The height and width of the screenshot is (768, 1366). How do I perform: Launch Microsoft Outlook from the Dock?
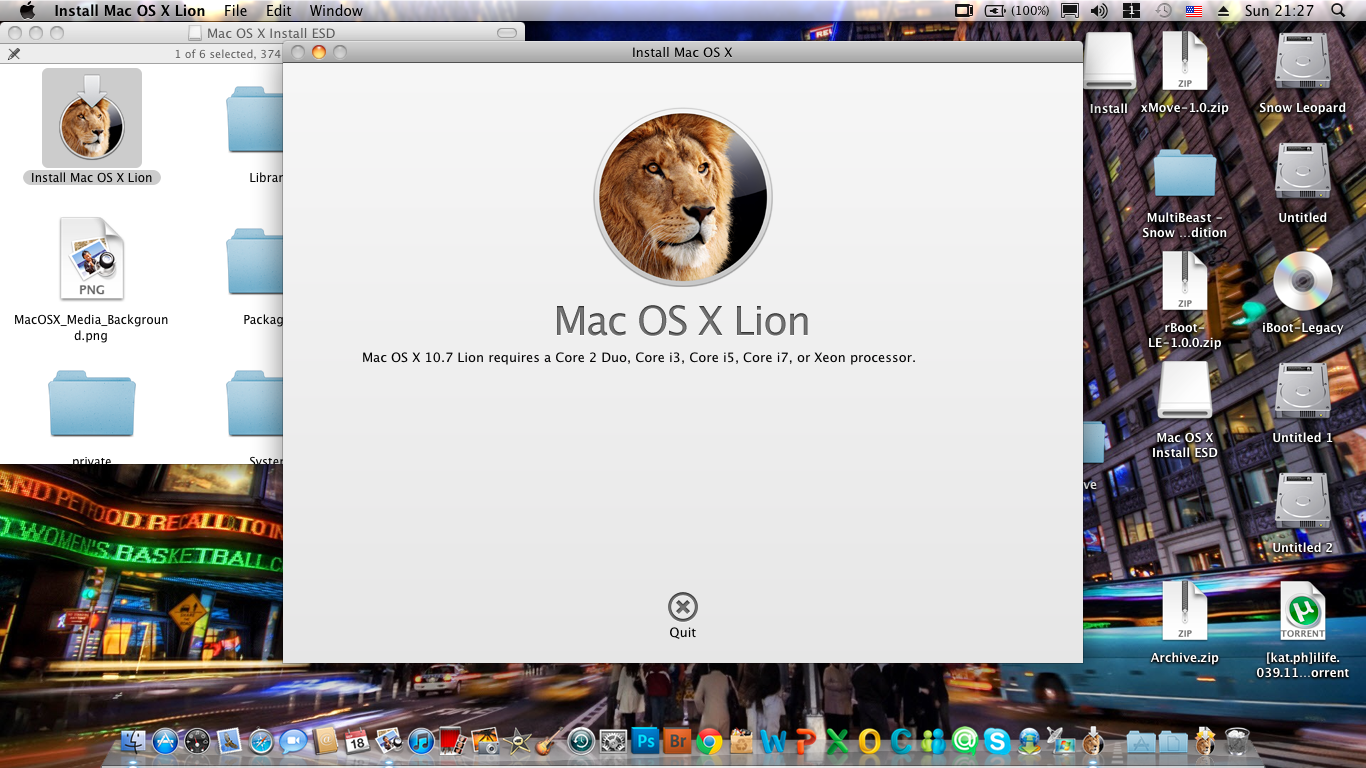tap(869, 741)
